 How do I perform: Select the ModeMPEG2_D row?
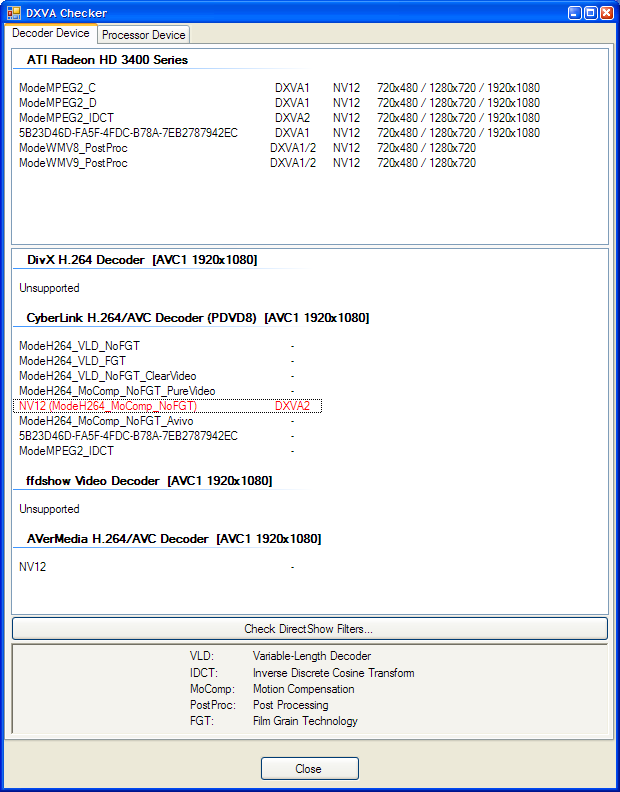tap(279, 103)
